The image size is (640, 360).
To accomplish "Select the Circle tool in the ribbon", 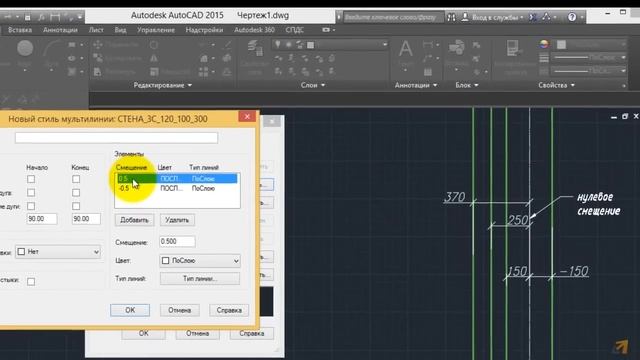I will pyautogui.click(x=25, y=48).
